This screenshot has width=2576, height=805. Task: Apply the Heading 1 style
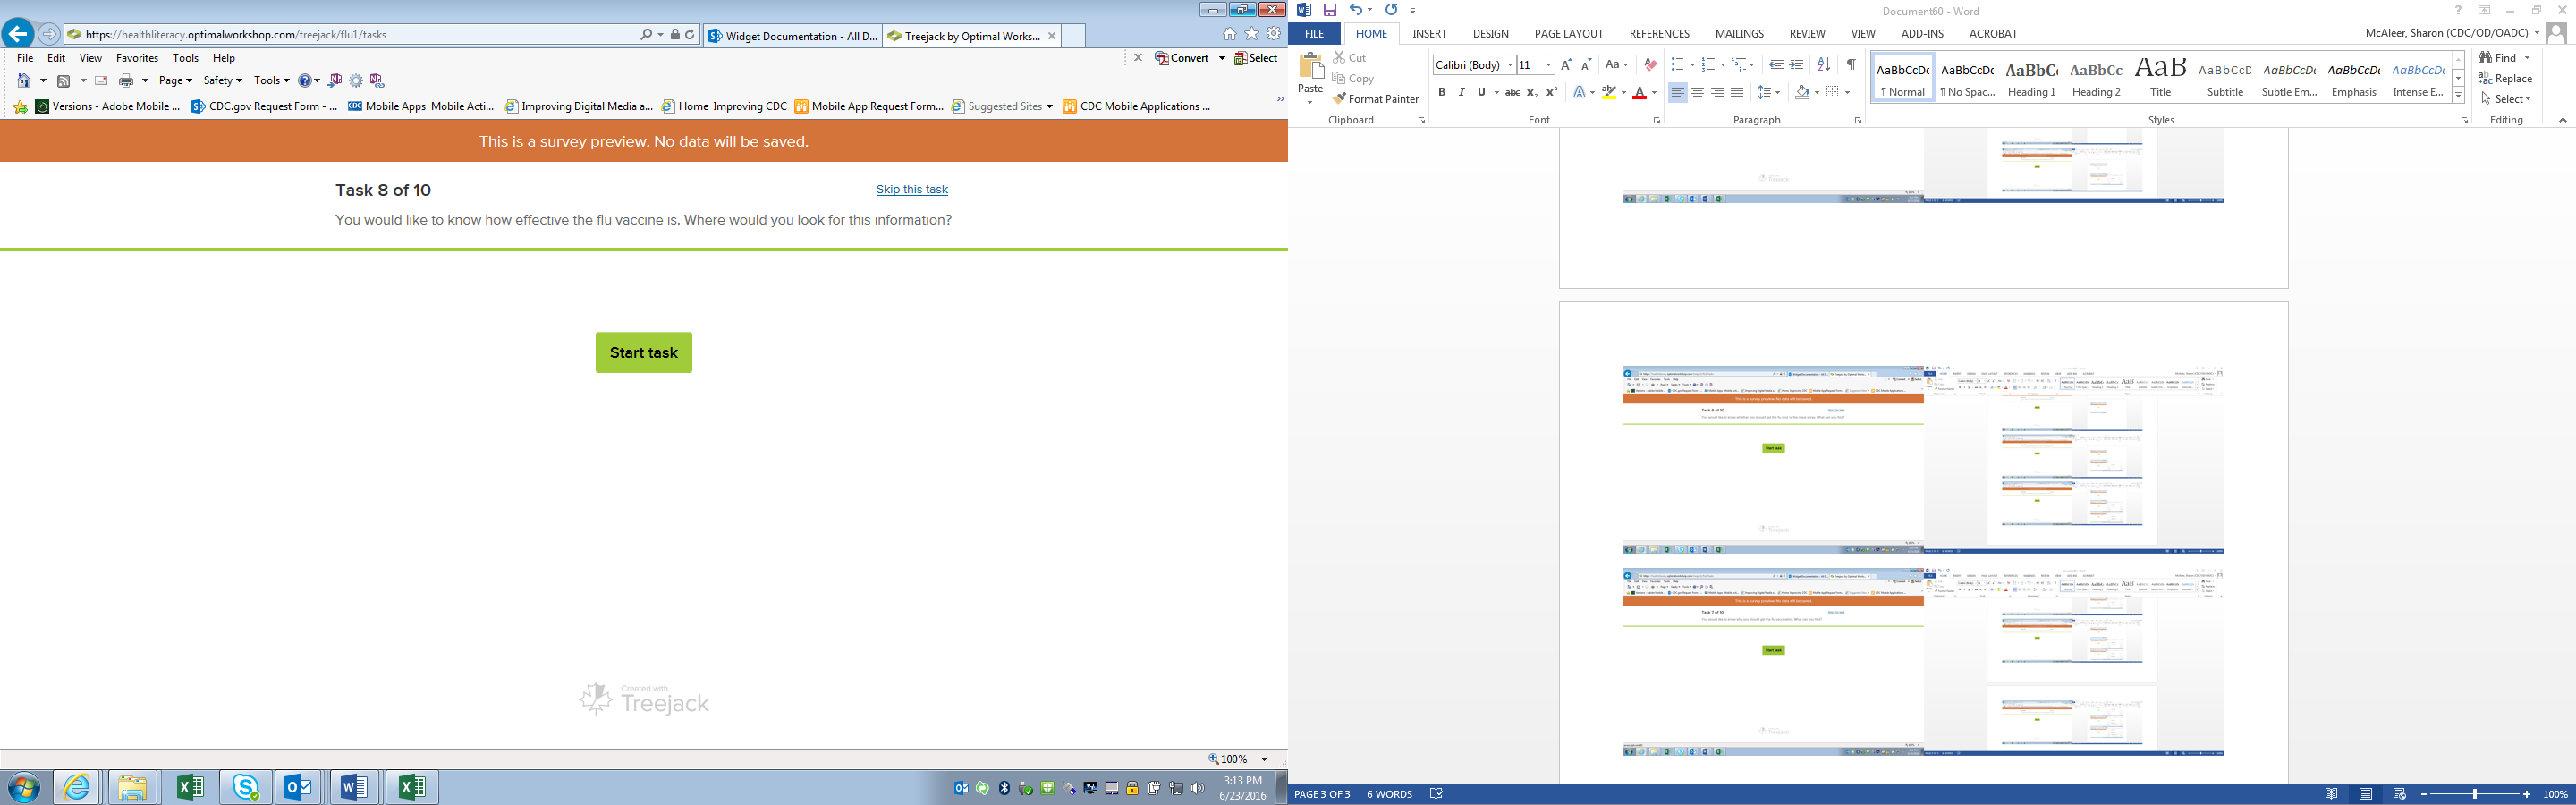click(x=2031, y=78)
